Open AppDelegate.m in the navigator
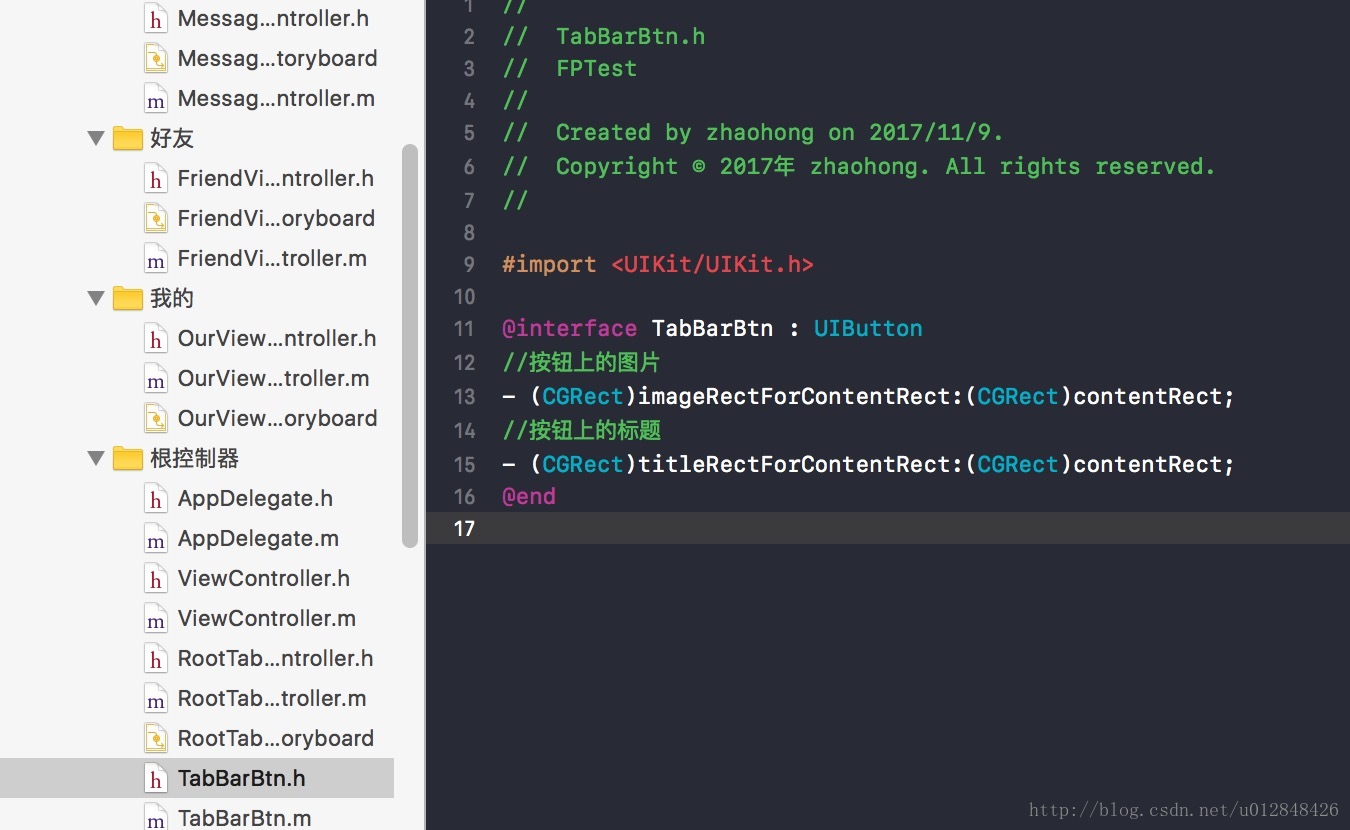The width and height of the screenshot is (1350, 830). click(x=258, y=538)
